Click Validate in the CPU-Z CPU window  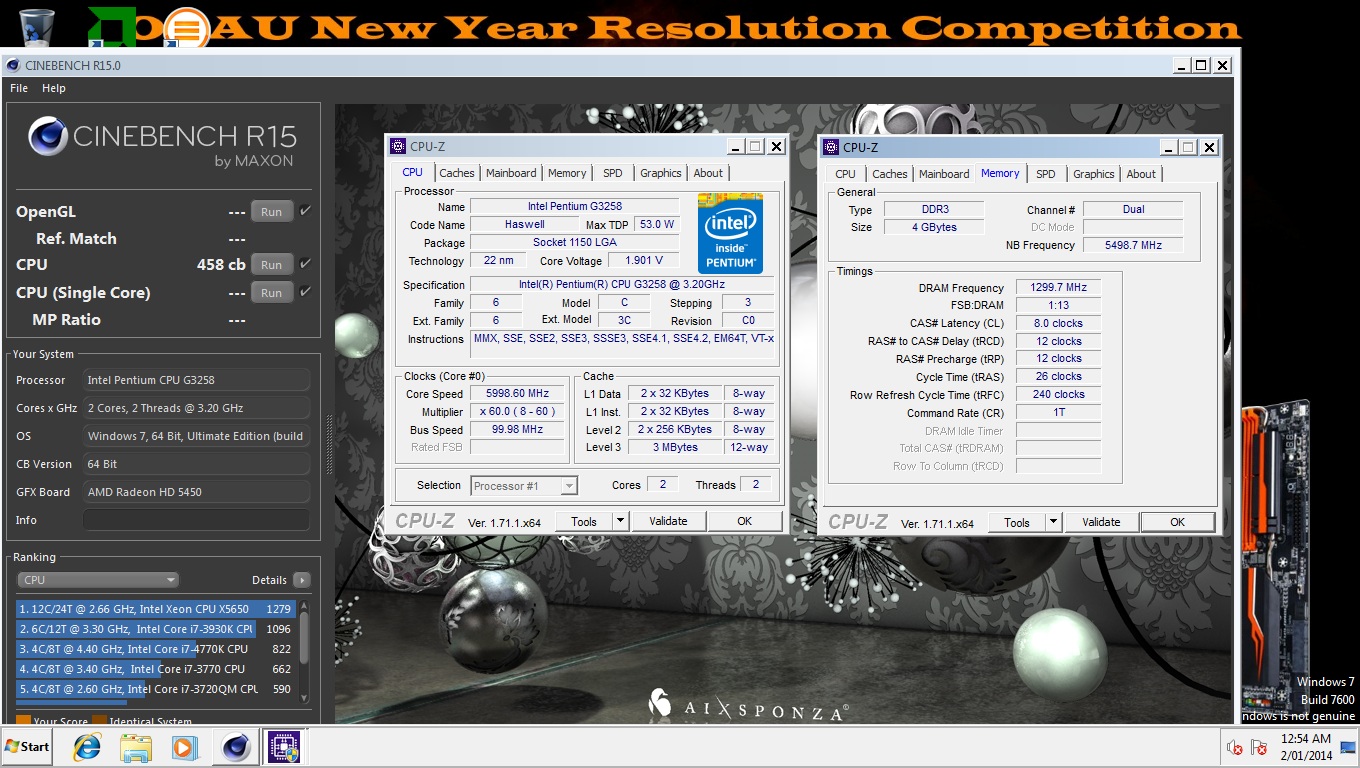[x=668, y=521]
